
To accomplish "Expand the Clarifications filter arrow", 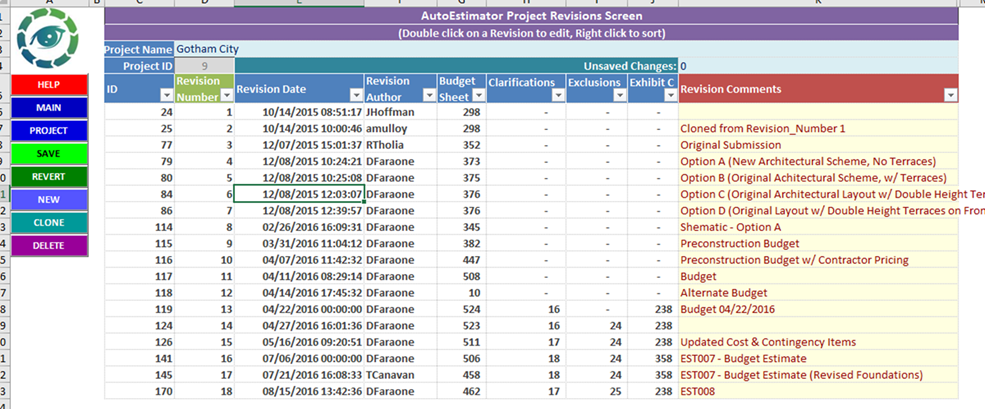I will 558,95.
